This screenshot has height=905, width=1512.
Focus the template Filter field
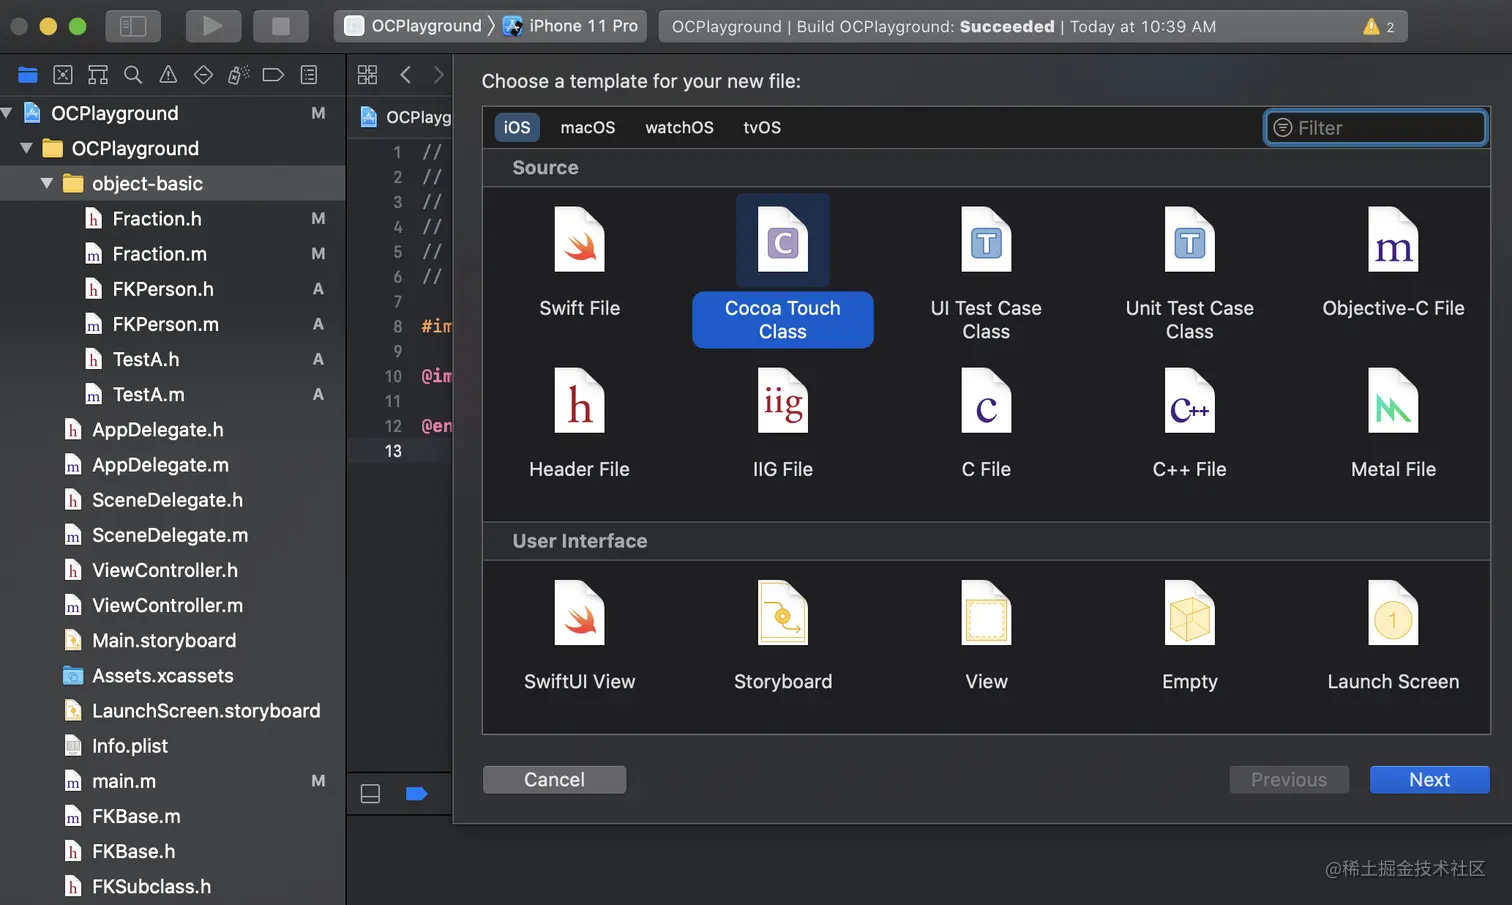(1375, 128)
